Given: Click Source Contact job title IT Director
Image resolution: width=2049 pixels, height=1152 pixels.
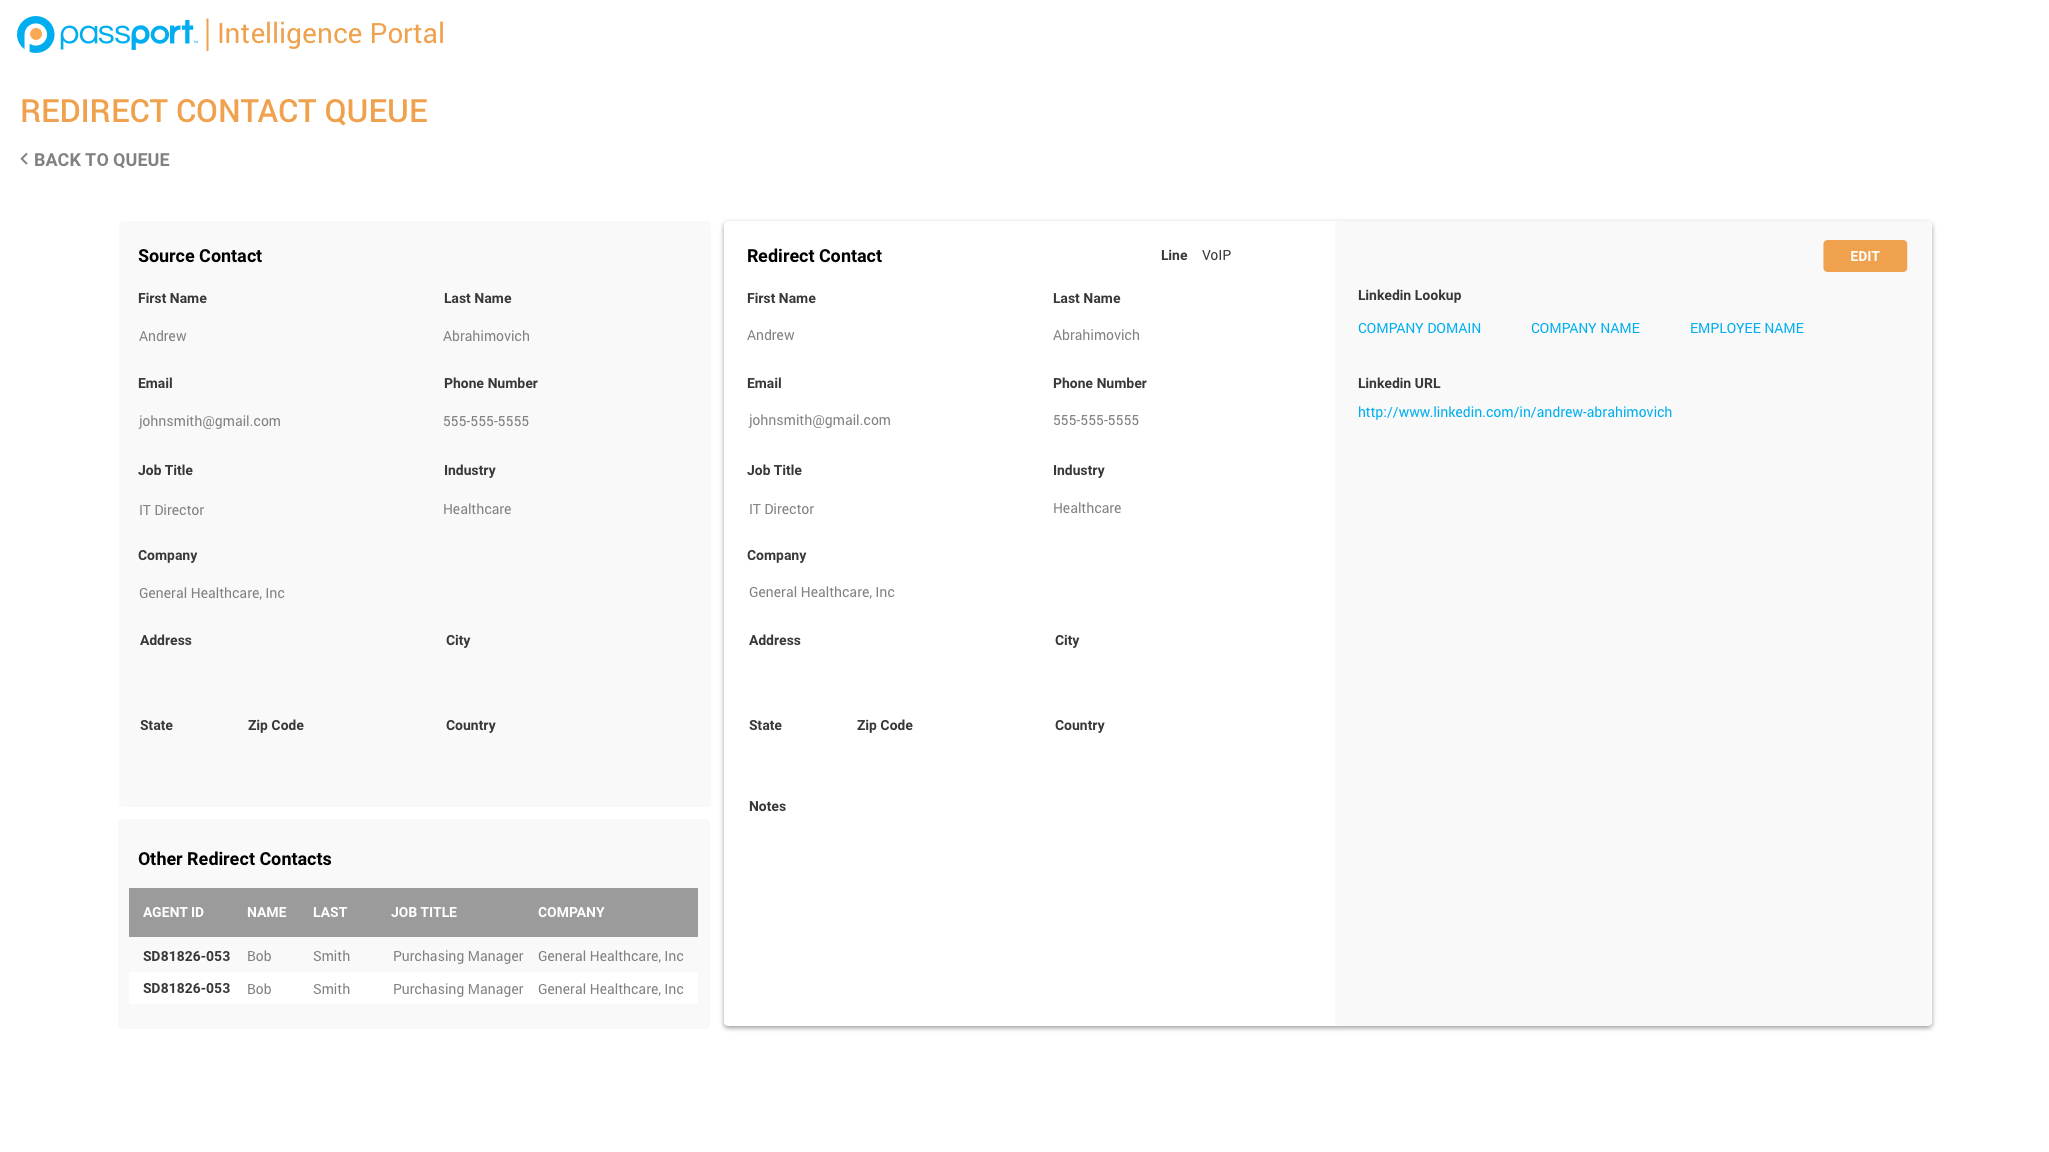Looking at the screenshot, I should click(171, 510).
